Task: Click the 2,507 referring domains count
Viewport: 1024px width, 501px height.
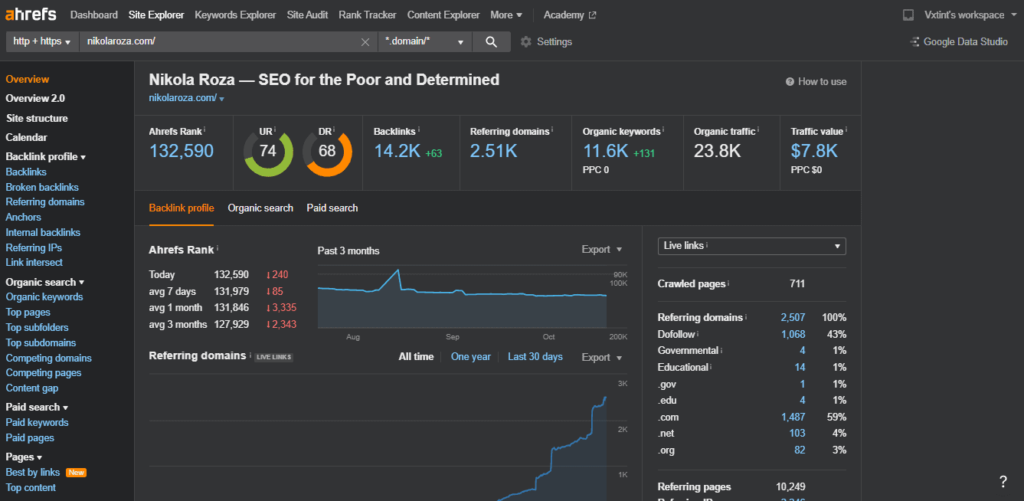Action: click(x=793, y=317)
